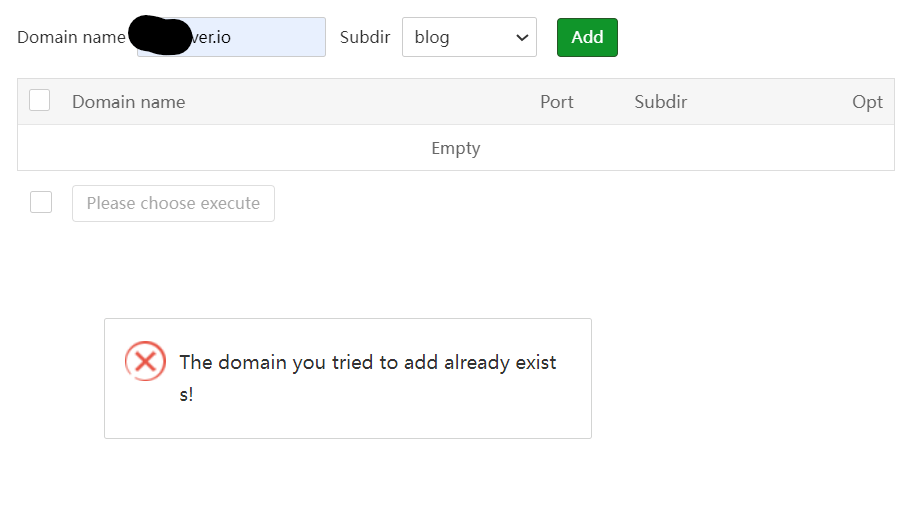
Task: Tick the select-all checkbox in the table header
Action: pos(40,100)
